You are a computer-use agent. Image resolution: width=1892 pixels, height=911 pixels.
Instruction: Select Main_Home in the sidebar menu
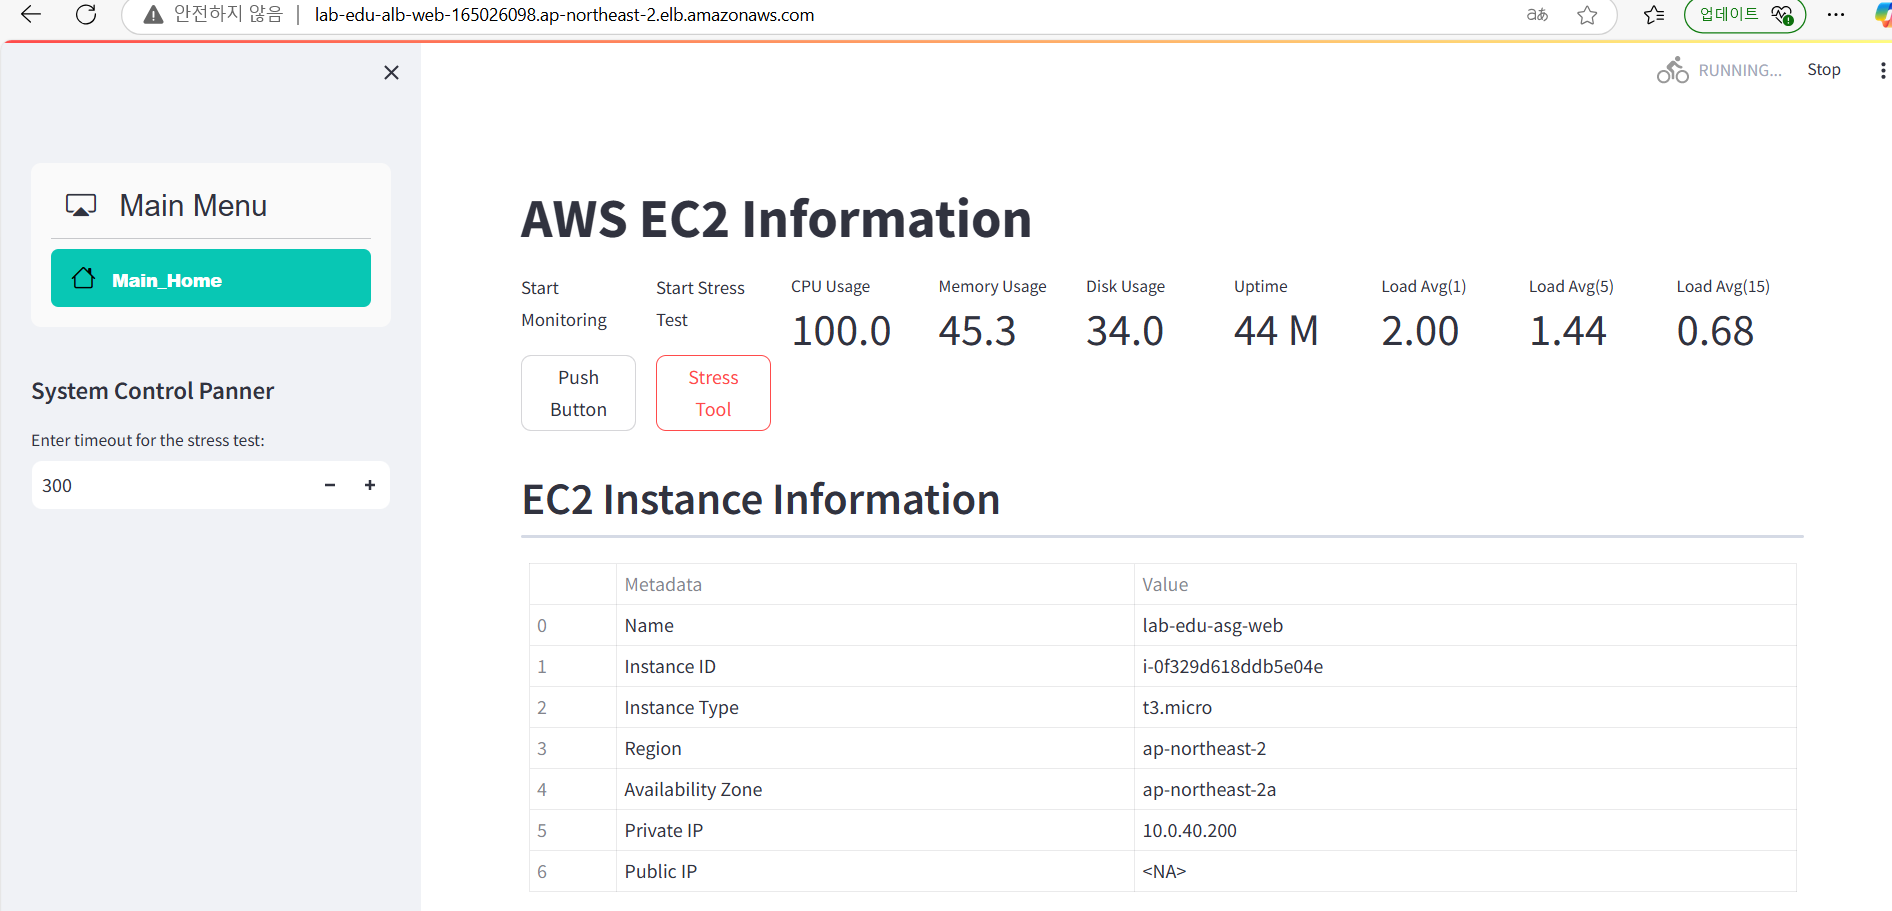coord(211,278)
